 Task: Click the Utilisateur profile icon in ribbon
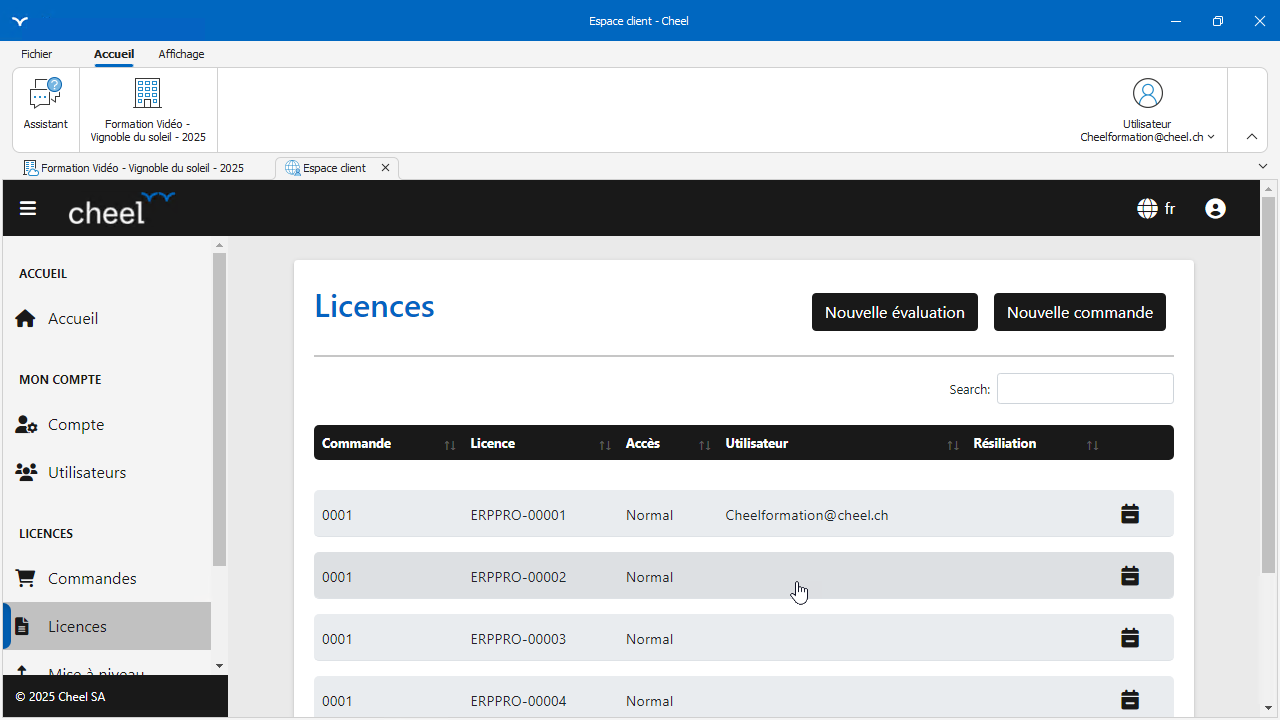pos(1148,94)
